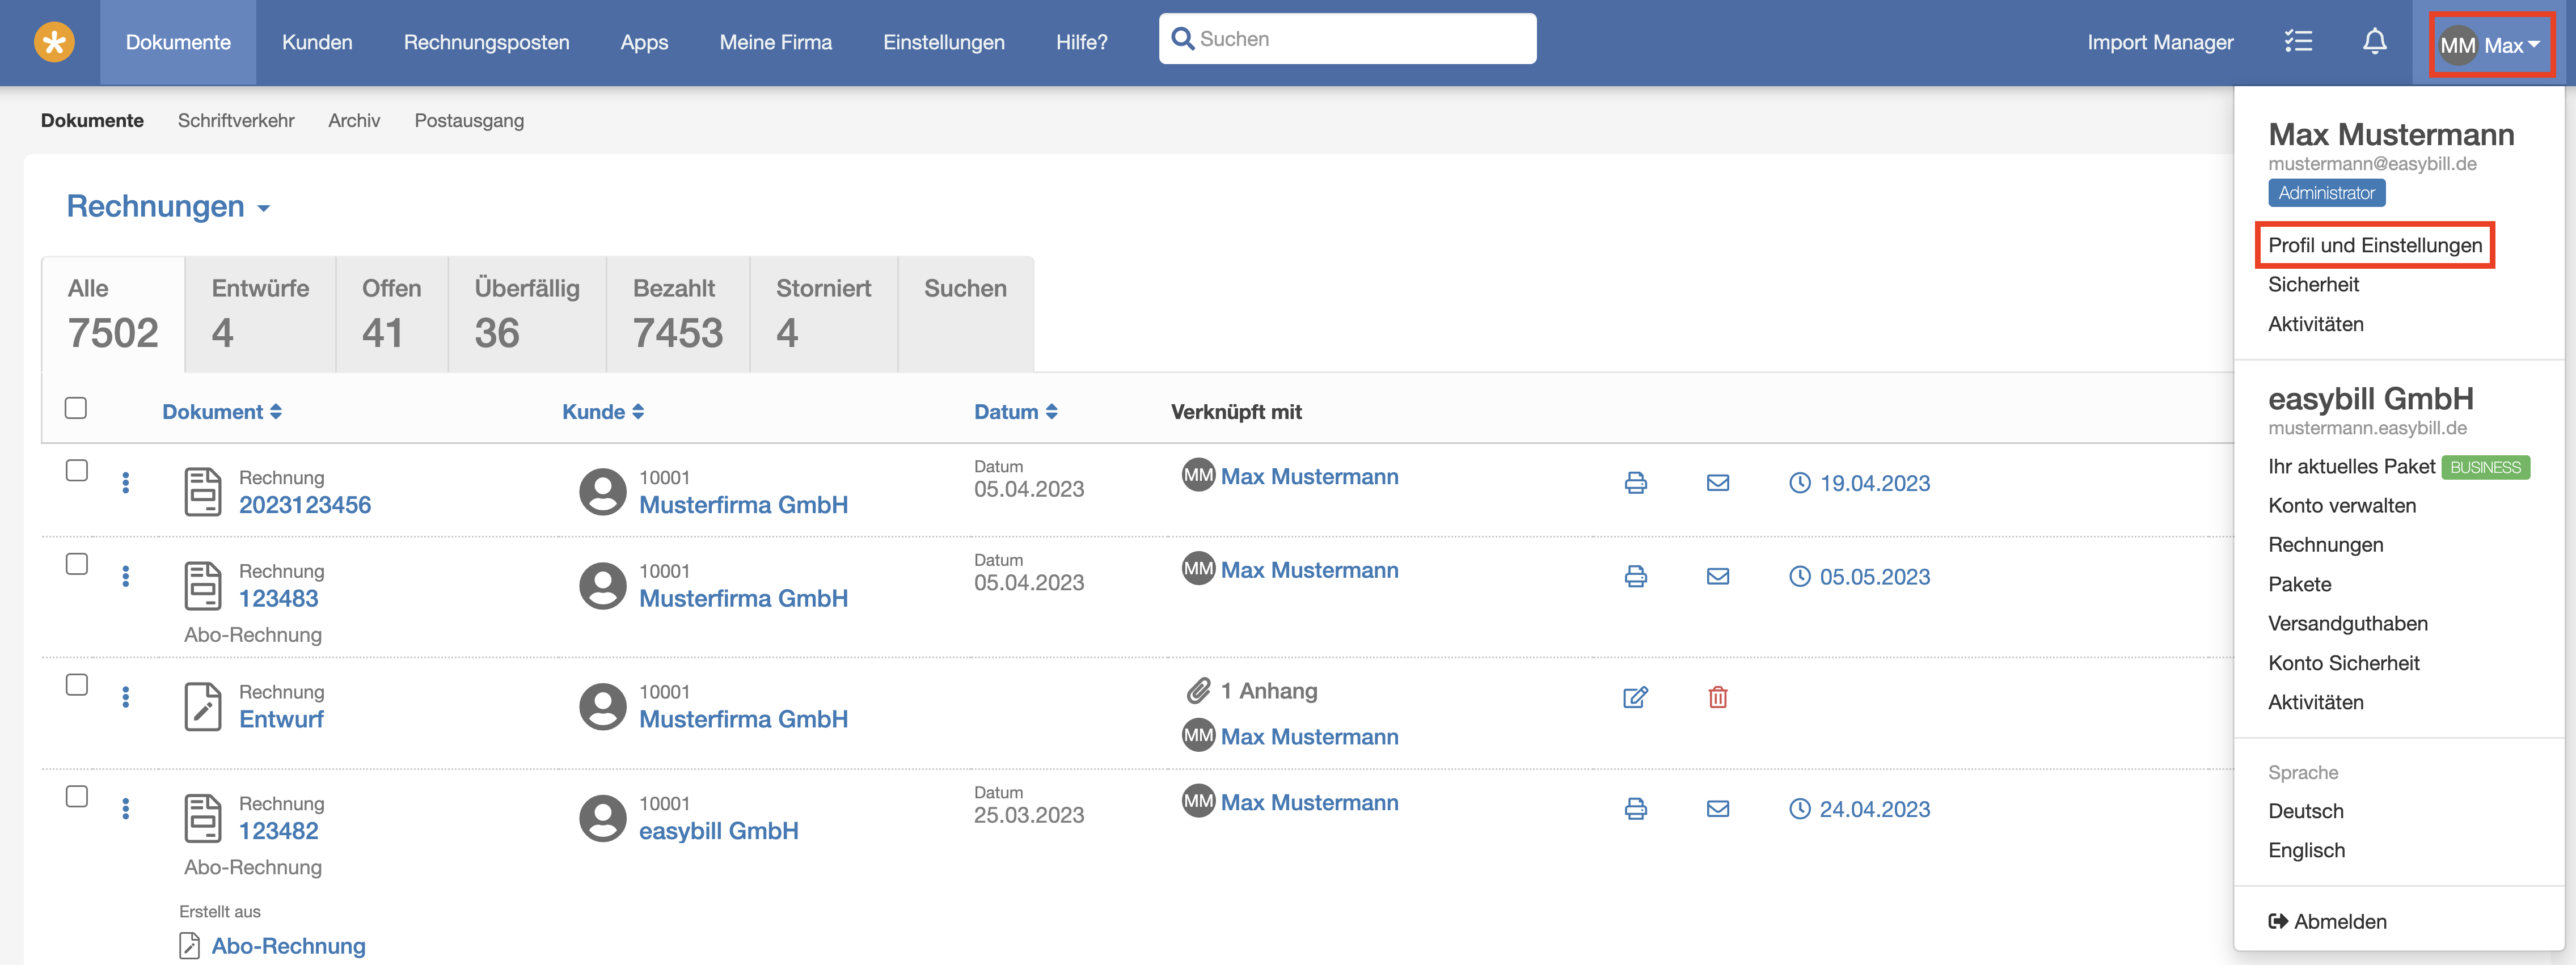Email invoice 123482 via envelope icon
The image size is (2576, 965).
pyautogui.click(x=1717, y=809)
